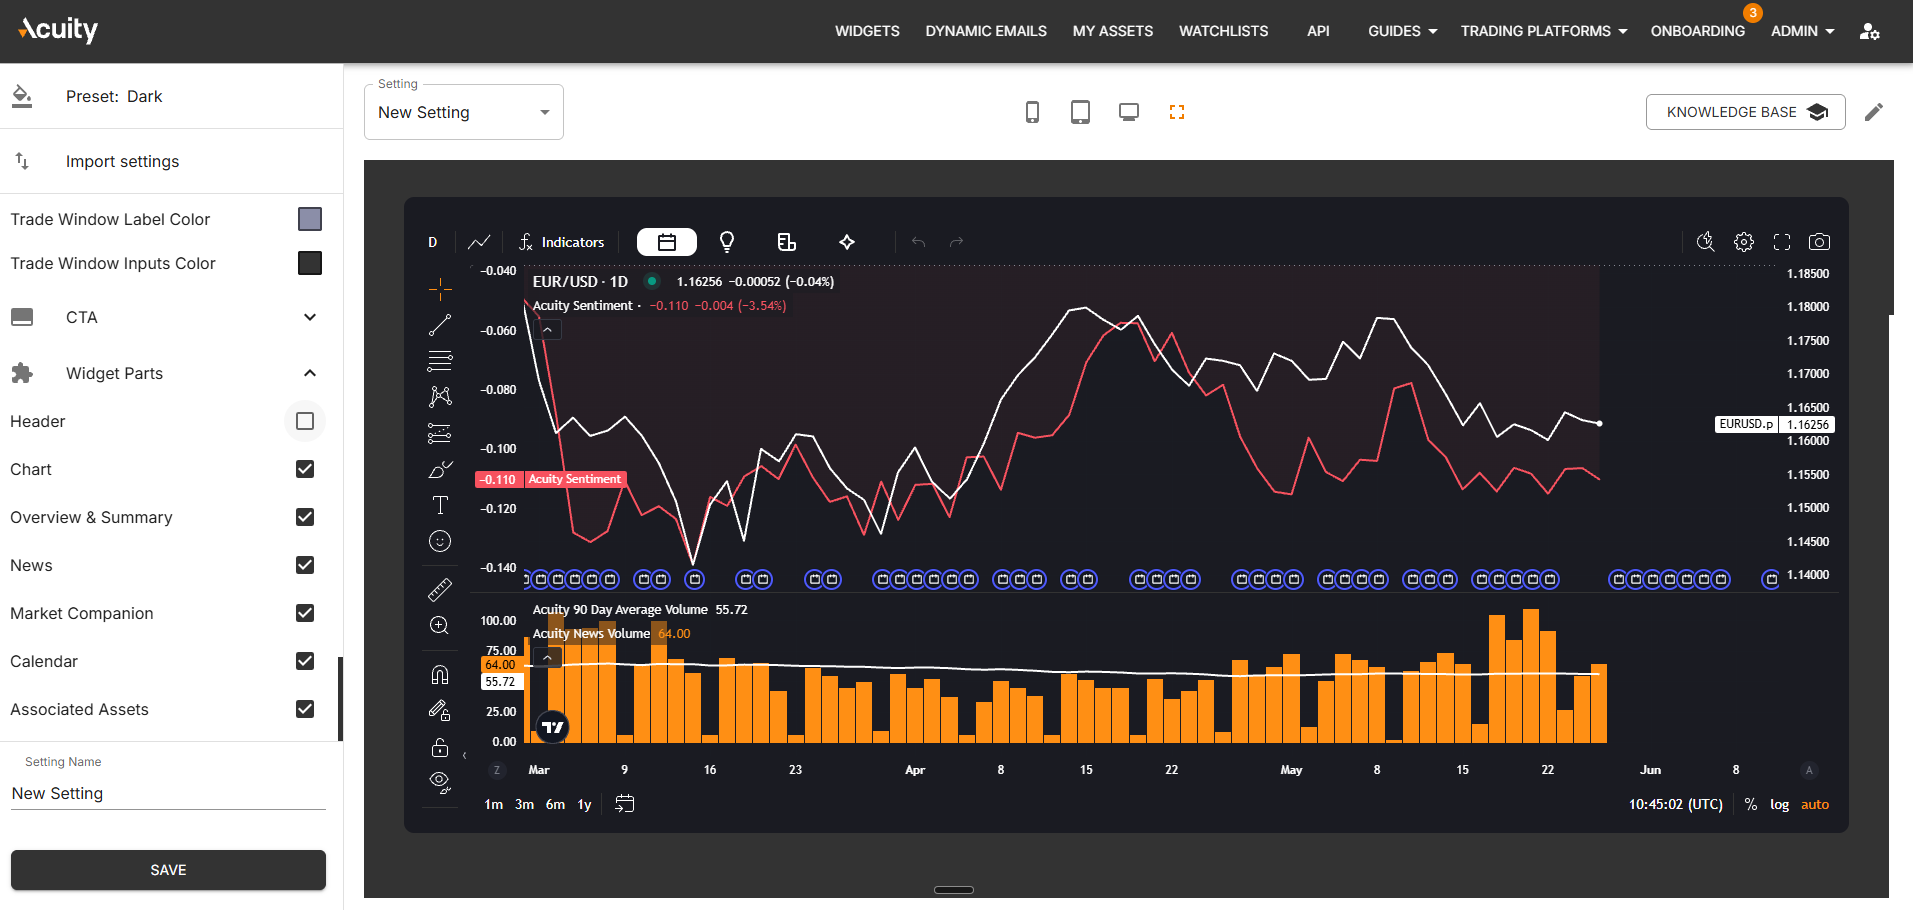Viewport: 1913px width, 910px height.
Task: Expand the CTA section
Action: point(310,317)
